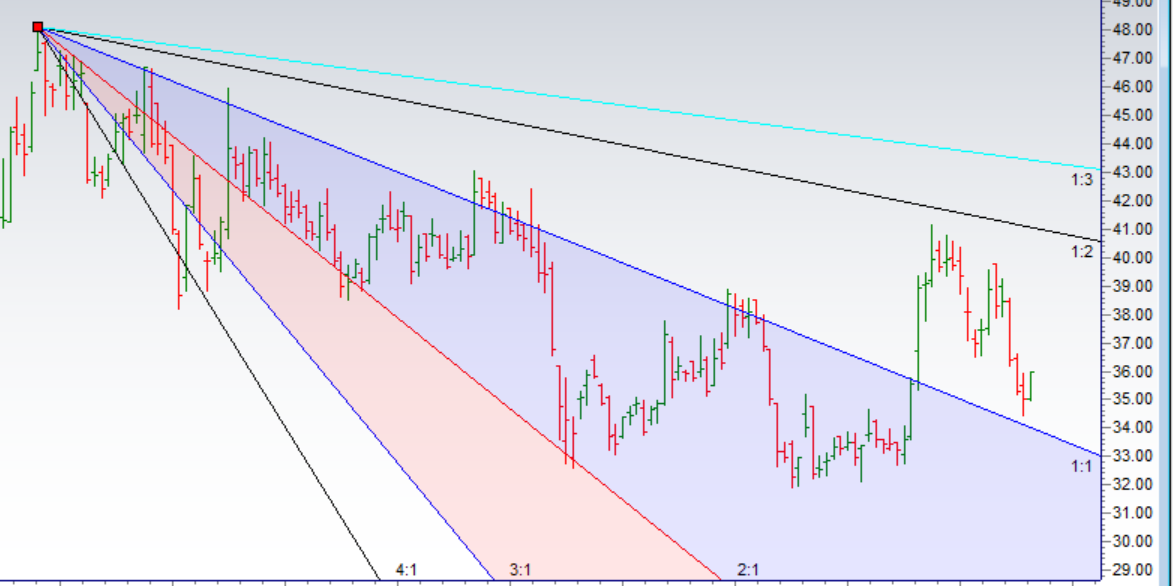This screenshot has width=1174, height=586.
Task: Click the 36.00 price axis label
Action: point(1134,372)
